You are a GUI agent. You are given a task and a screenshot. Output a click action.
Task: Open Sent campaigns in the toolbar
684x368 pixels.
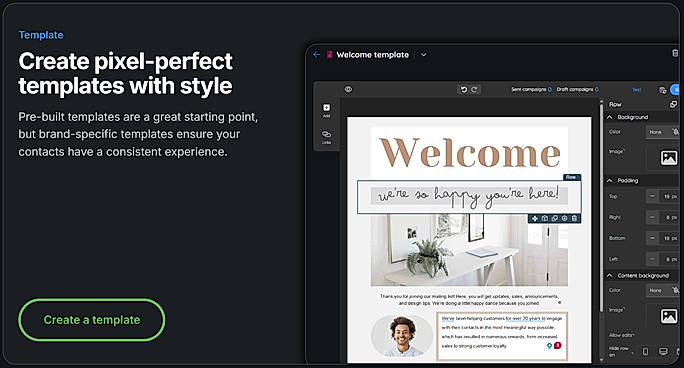click(x=531, y=89)
